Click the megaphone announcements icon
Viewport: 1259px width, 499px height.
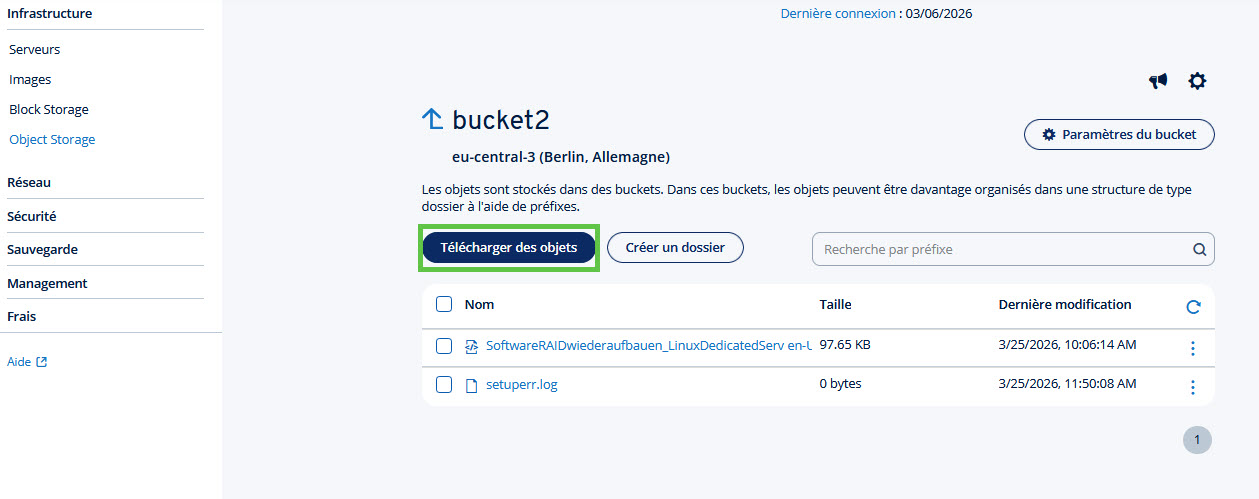(x=1158, y=81)
